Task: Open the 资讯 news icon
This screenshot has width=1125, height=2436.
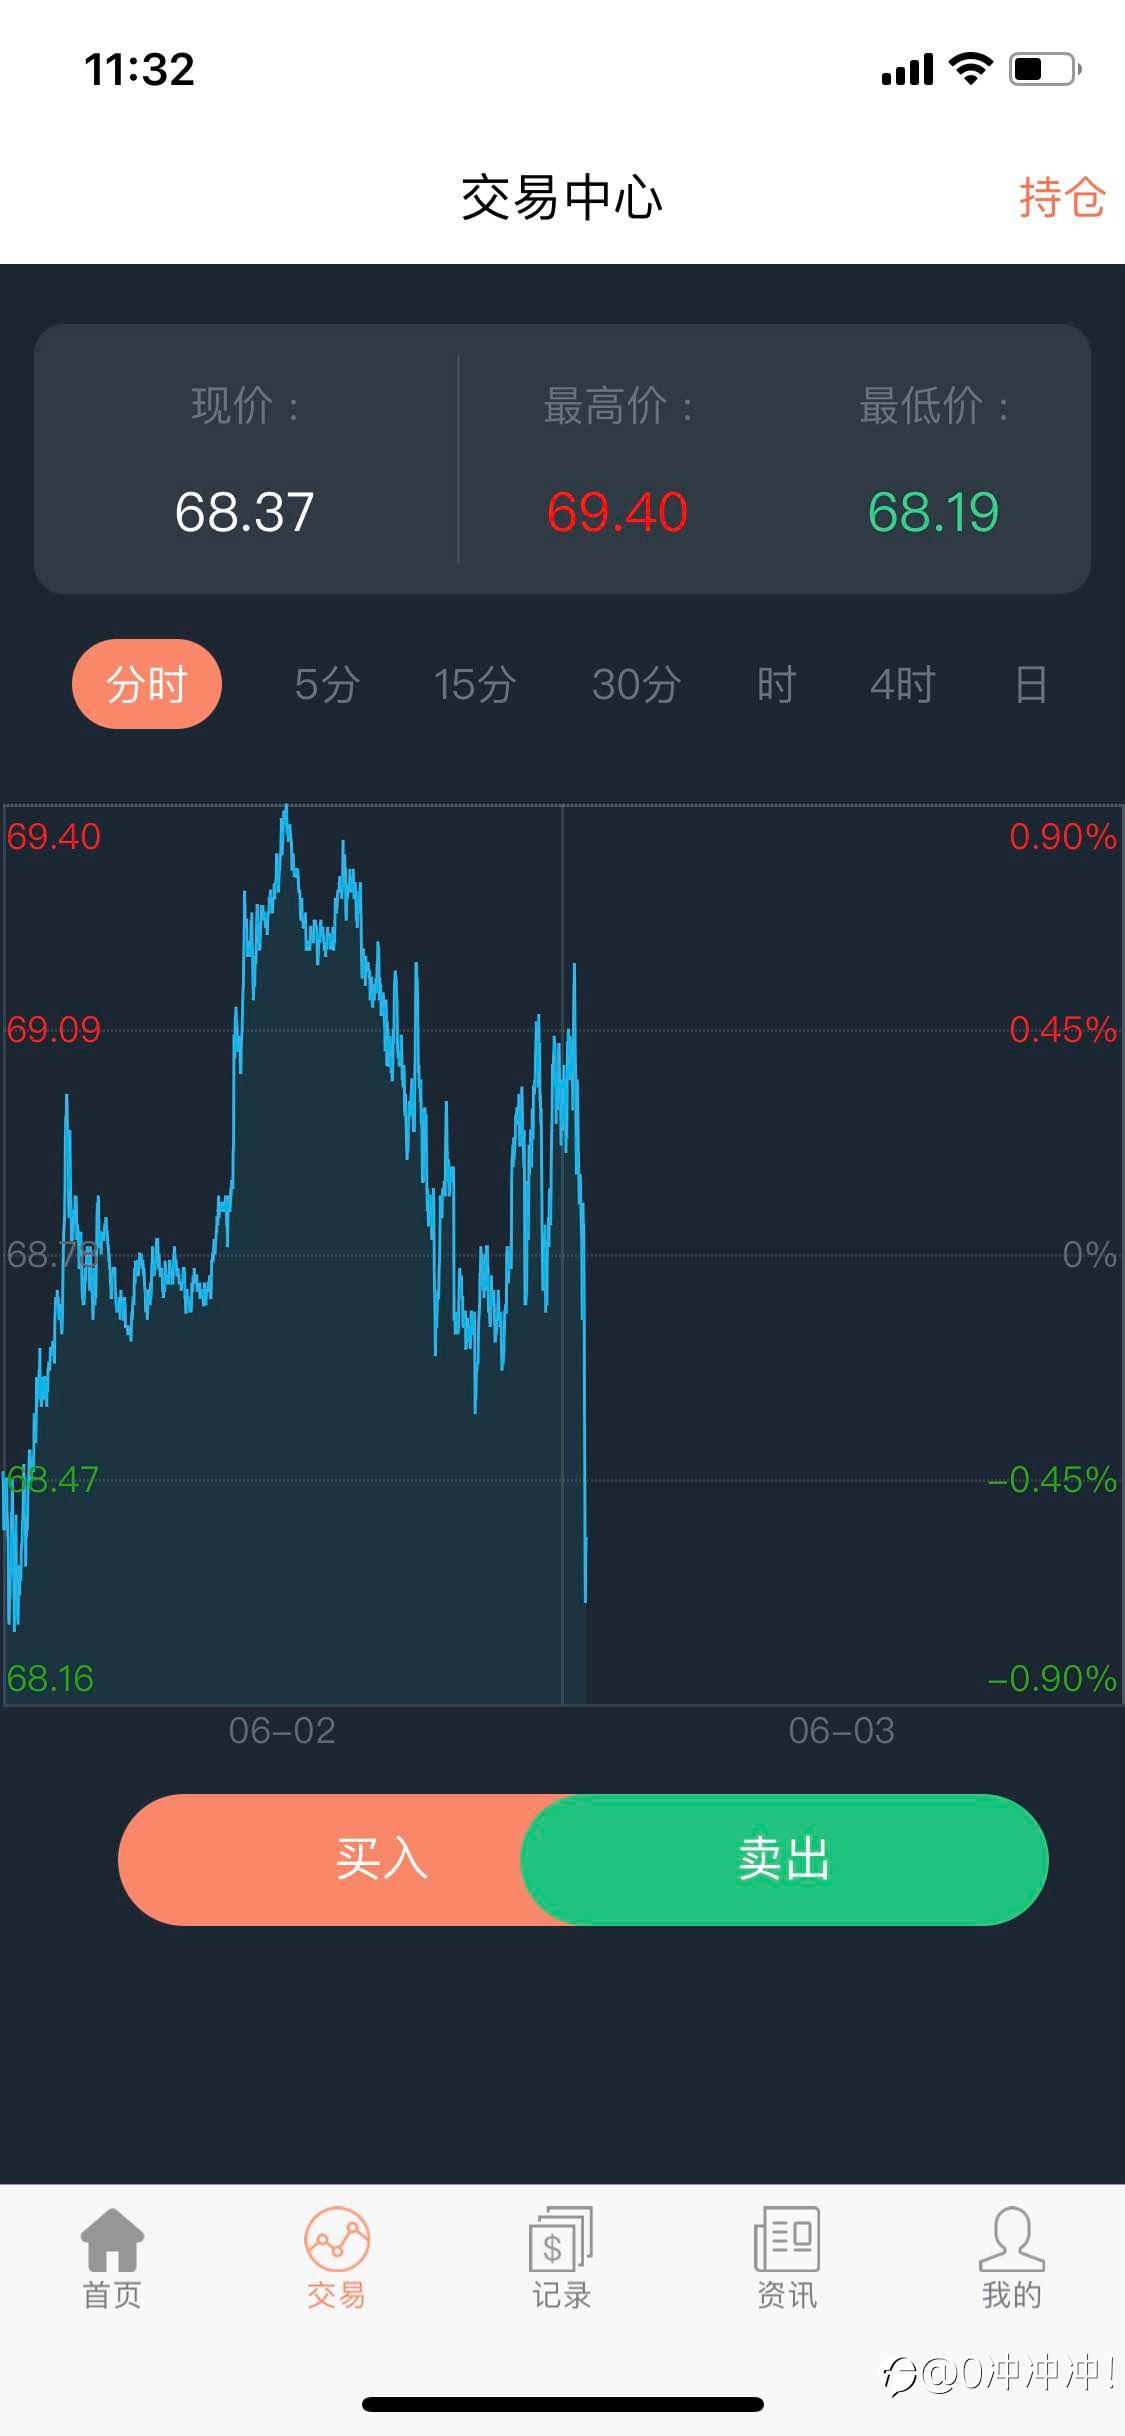Action: coord(787,2240)
